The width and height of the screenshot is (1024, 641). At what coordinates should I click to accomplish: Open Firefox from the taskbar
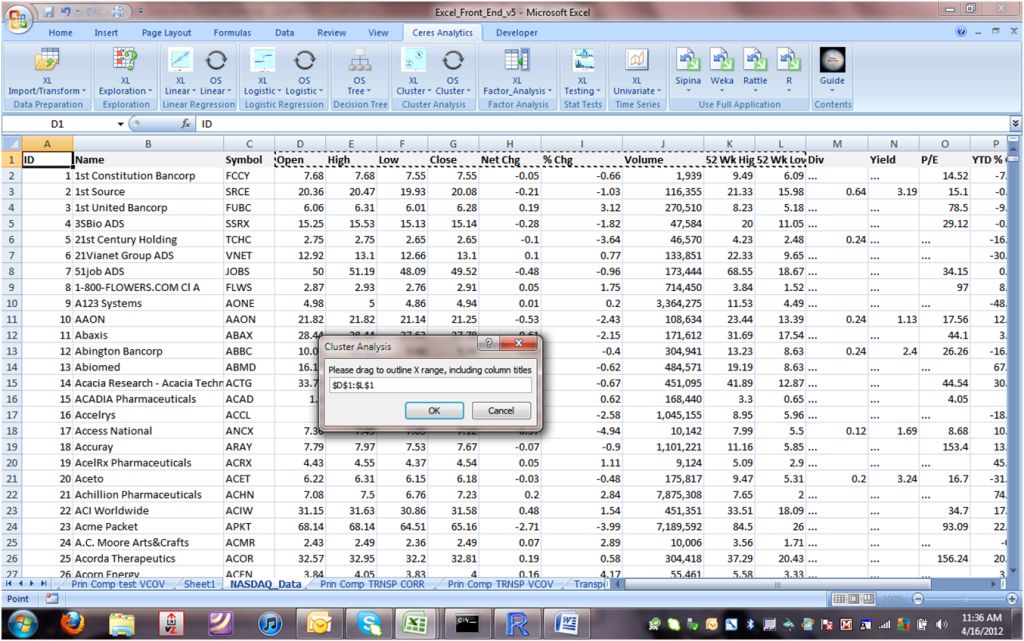(x=72, y=624)
